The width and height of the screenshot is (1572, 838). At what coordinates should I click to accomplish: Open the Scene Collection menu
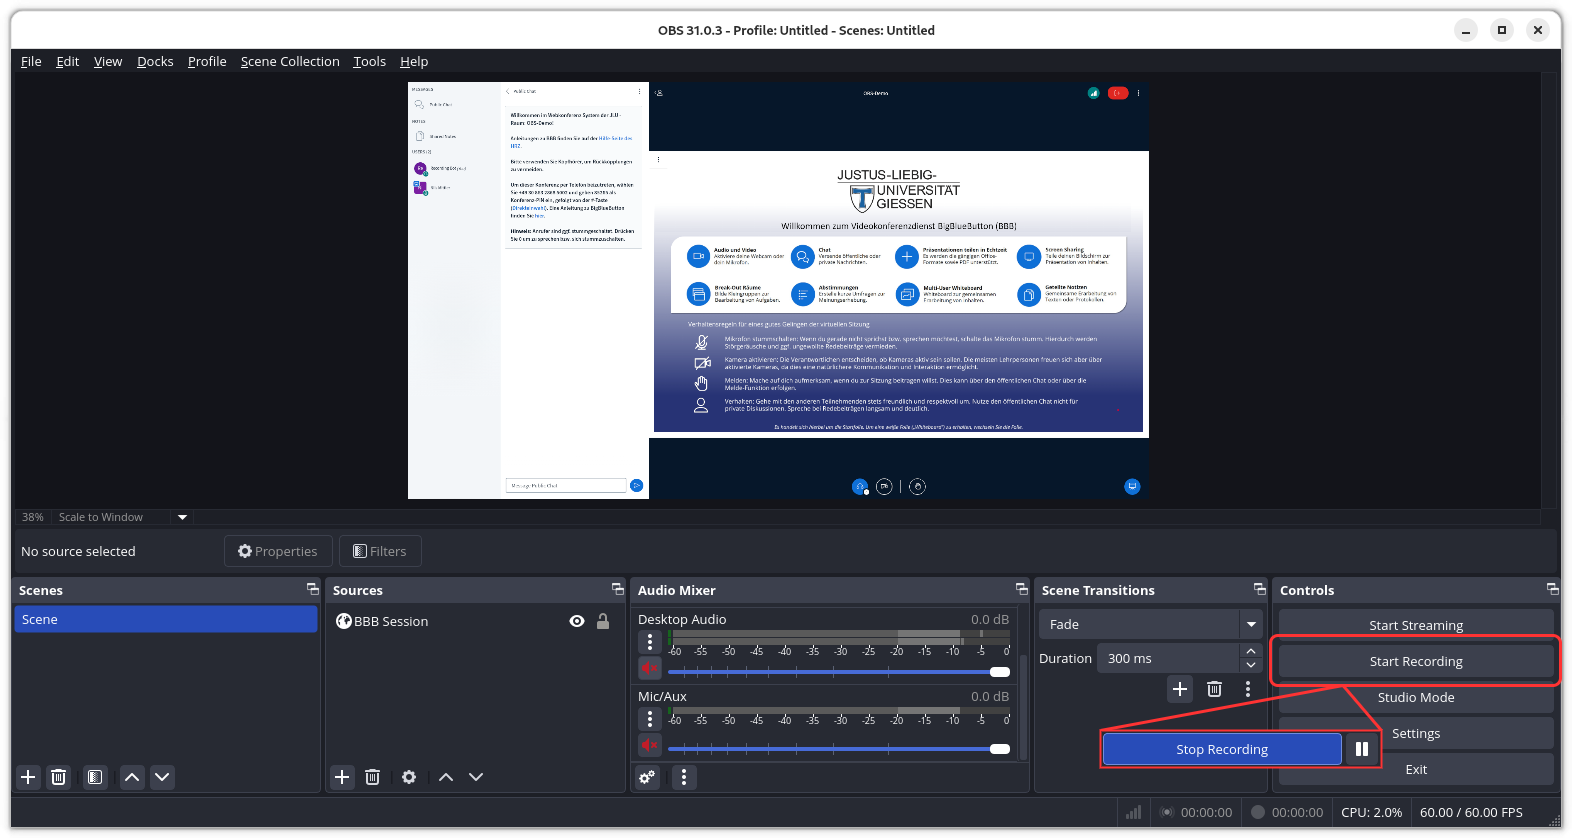(x=290, y=61)
